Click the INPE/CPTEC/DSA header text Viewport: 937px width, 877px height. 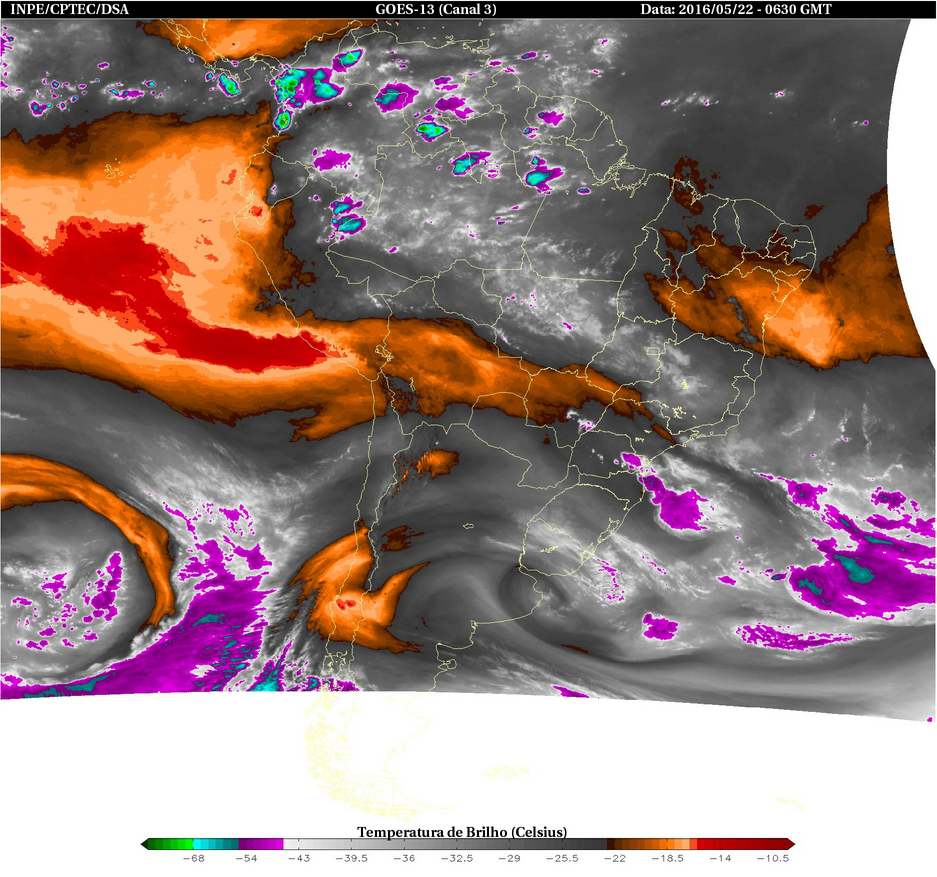pos(69,10)
